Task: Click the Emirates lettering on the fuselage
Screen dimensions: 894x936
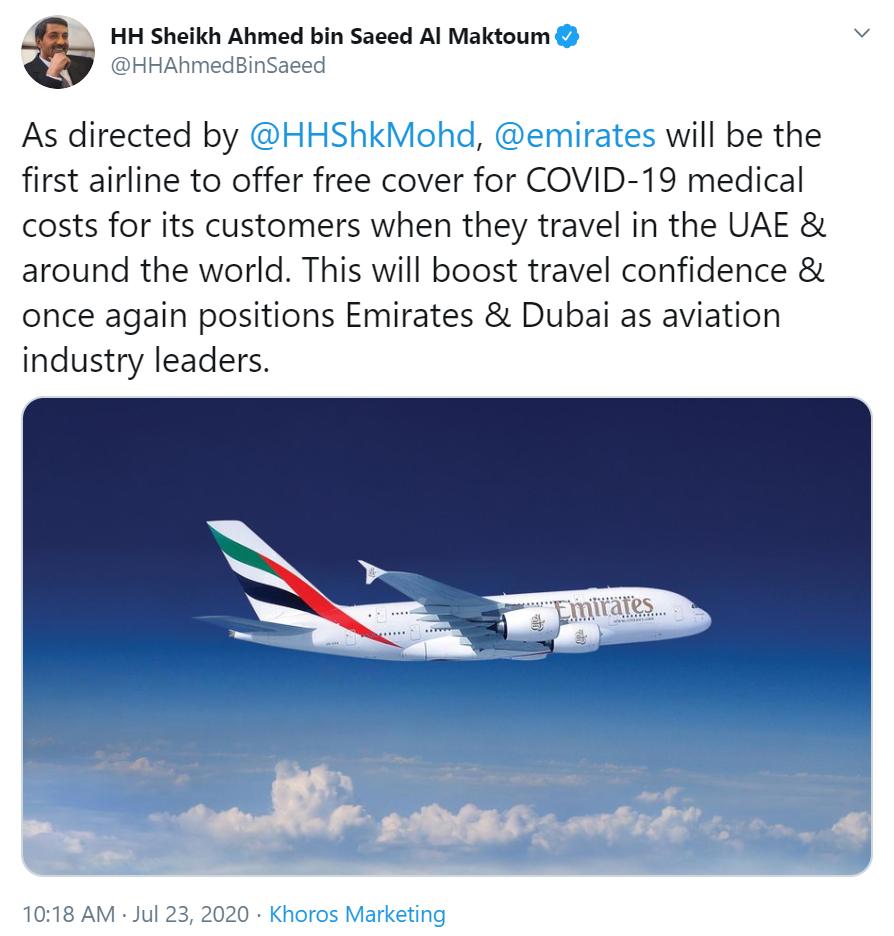Action: pyautogui.click(x=604, y=606)
